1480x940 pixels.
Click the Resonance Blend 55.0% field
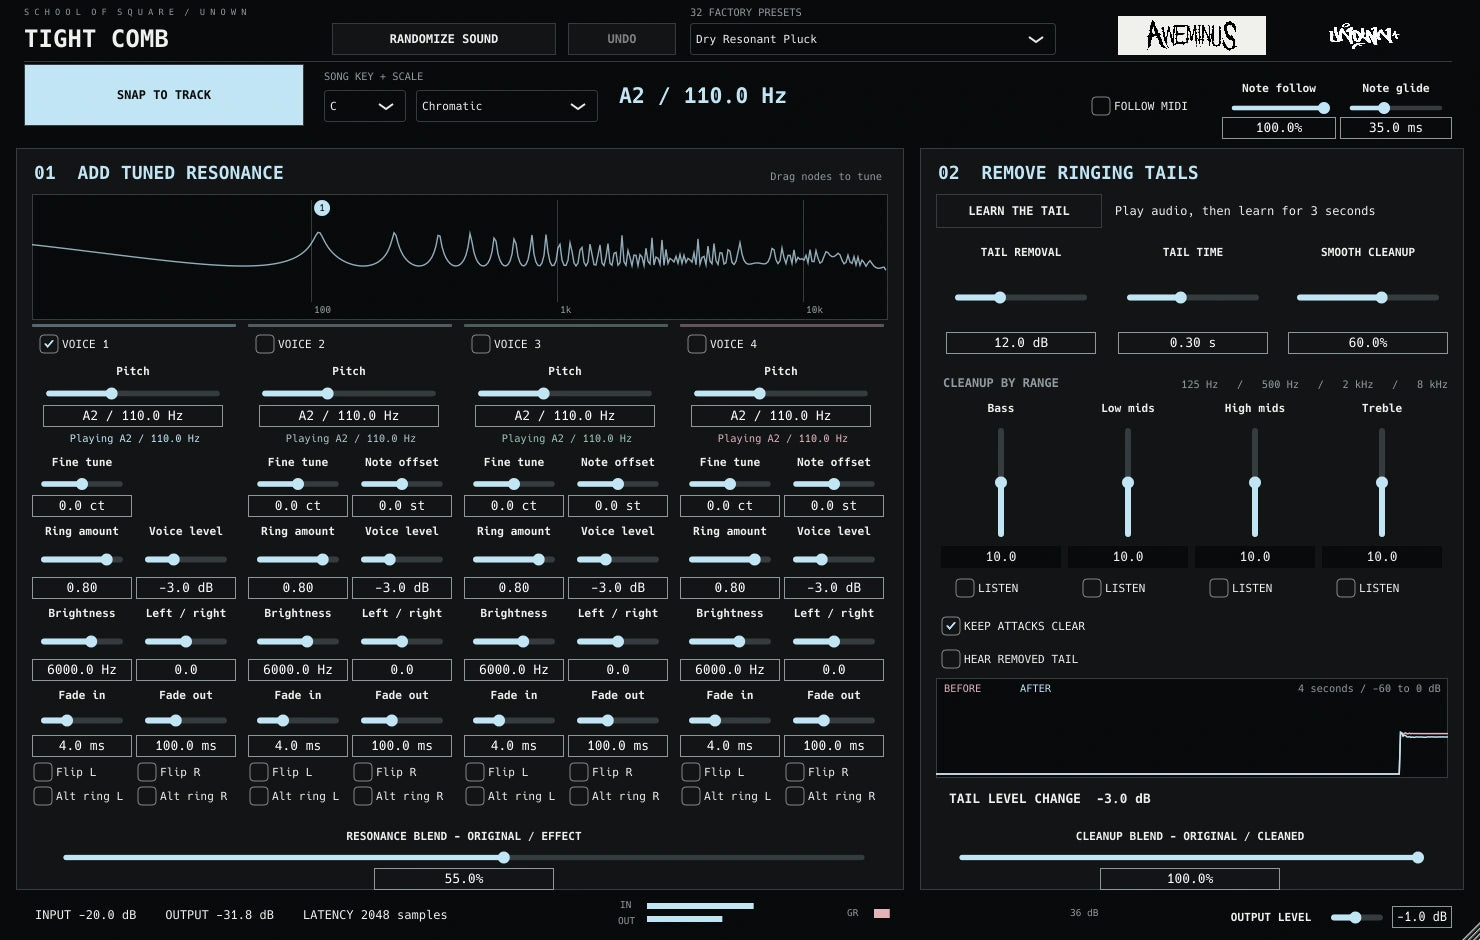pyautogui.click(x=464, y=879)
